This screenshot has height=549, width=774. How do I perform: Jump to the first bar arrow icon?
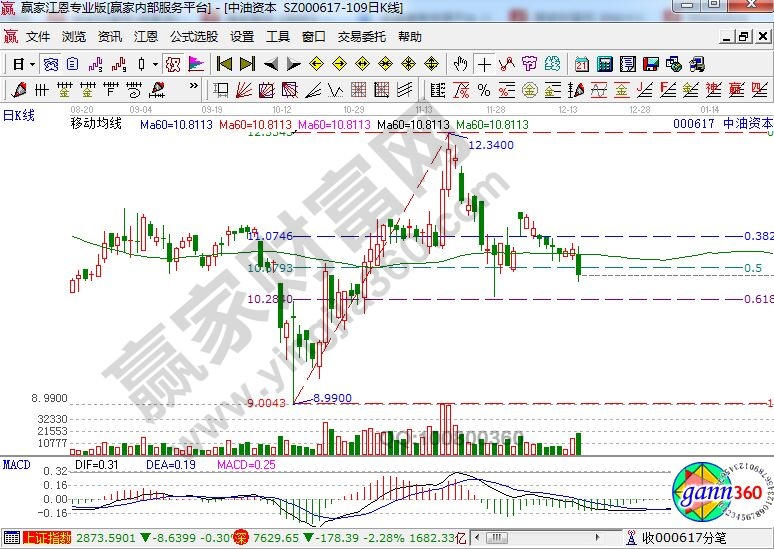coord(224,64)
